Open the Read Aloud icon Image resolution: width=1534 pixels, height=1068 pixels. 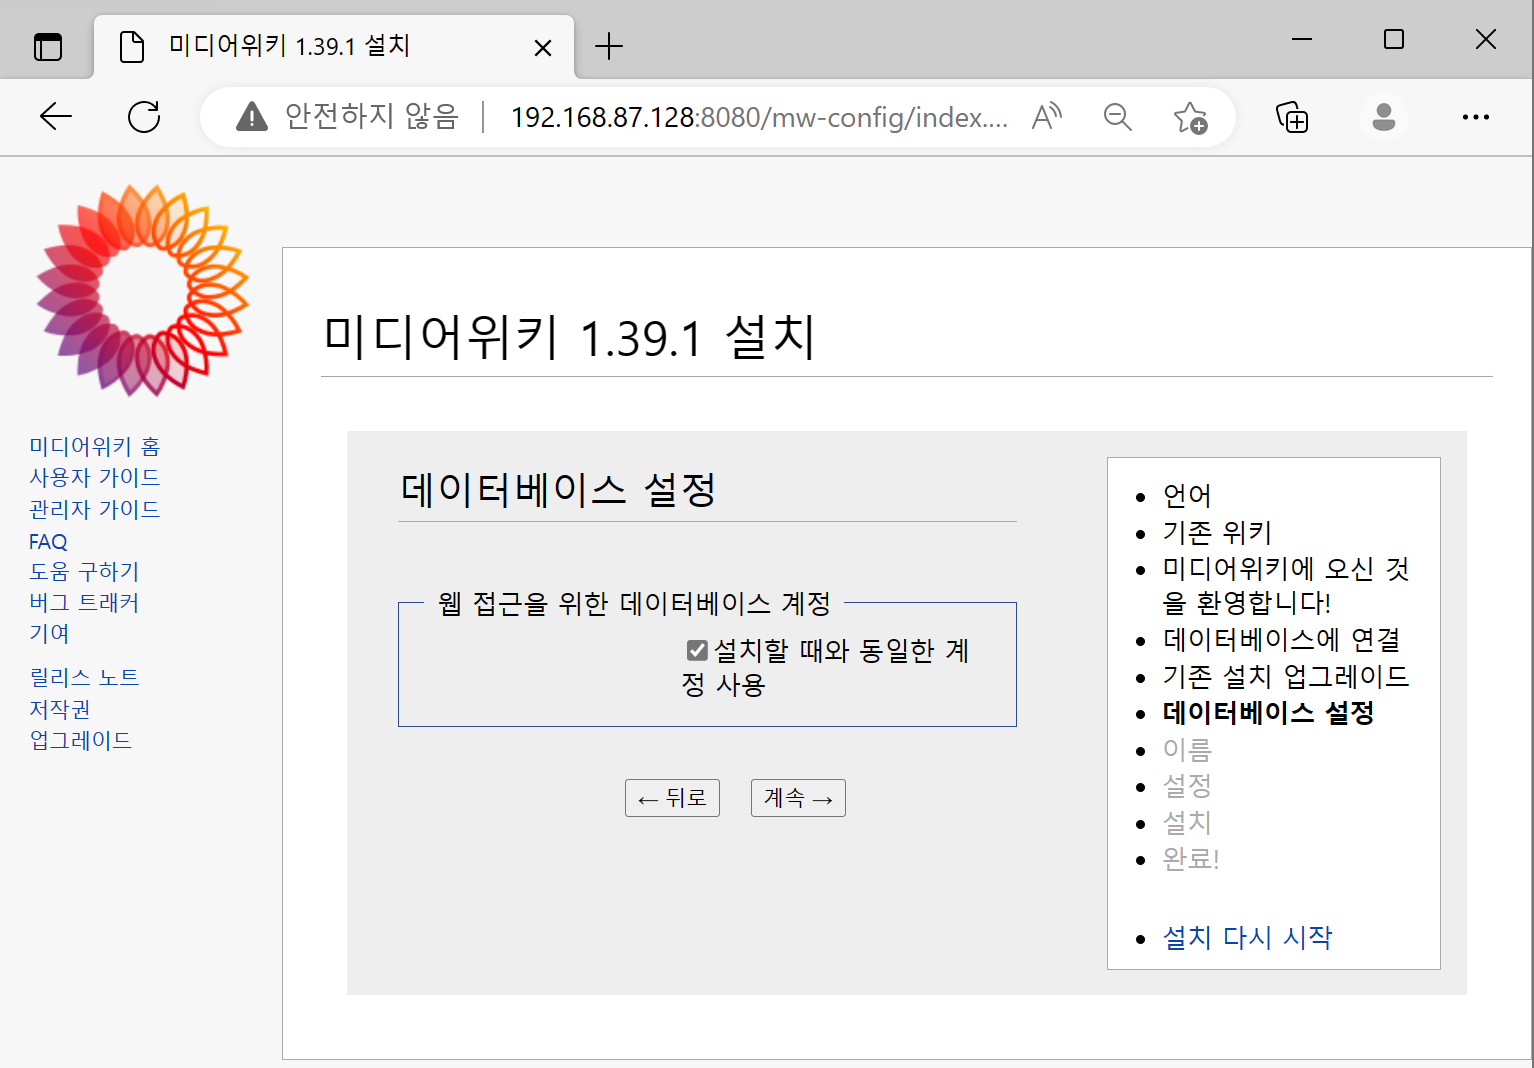tap(1046, 117)
